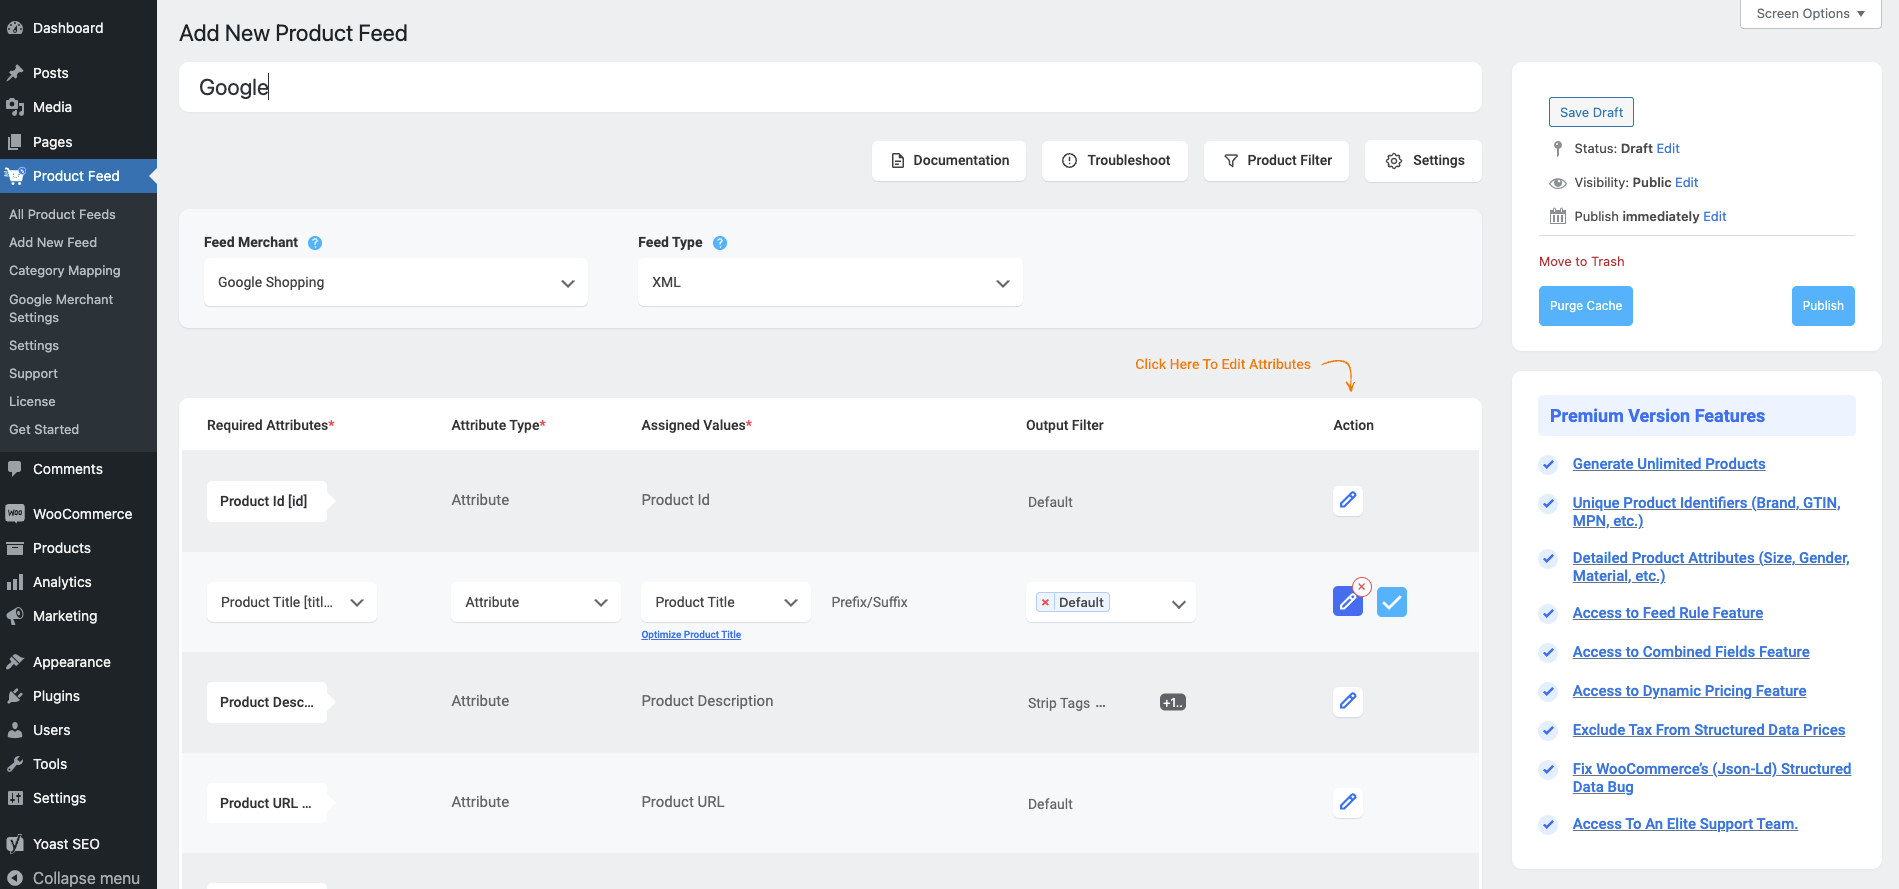The width and height of the screenshot is (1899, 889).
Task: Click Save Draft button
Action: 1591,112
